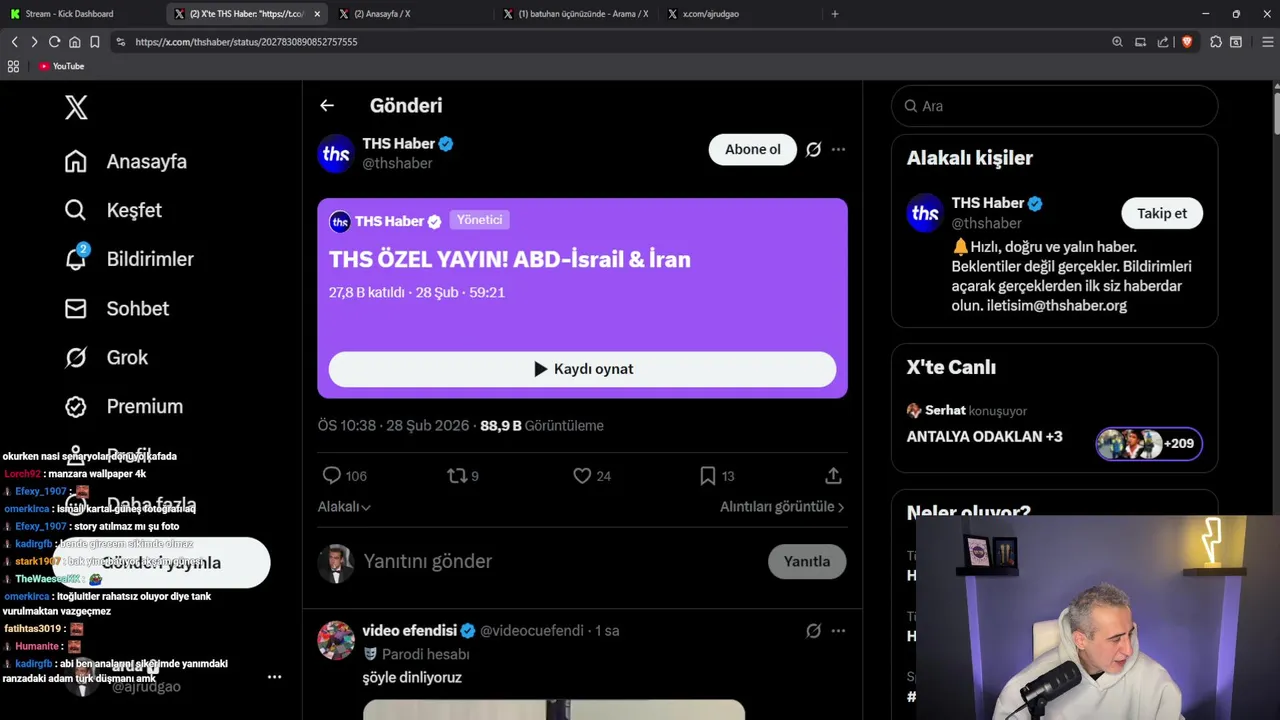Click the share icon on post

(x=833, y=476)
